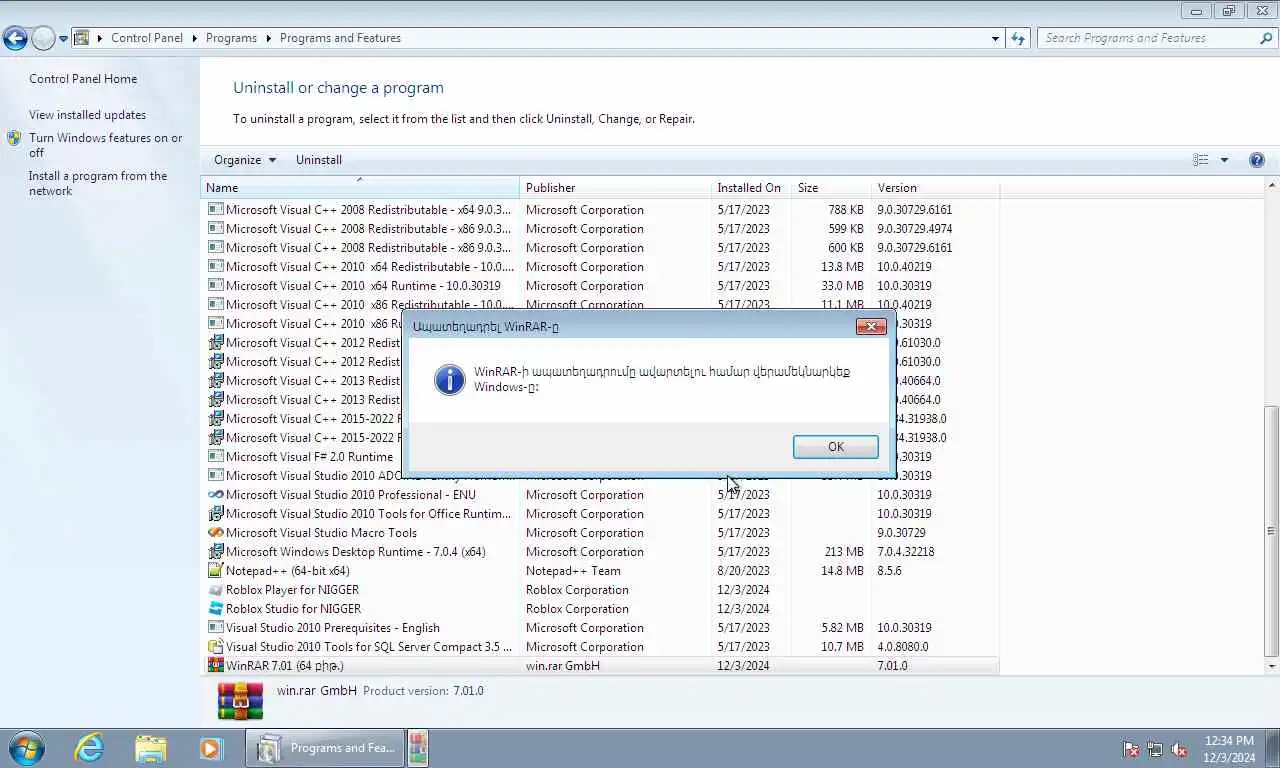Click the Uninstall toolbar button
The width and height of the screenshot is (1280, 768).
[319, 160]
